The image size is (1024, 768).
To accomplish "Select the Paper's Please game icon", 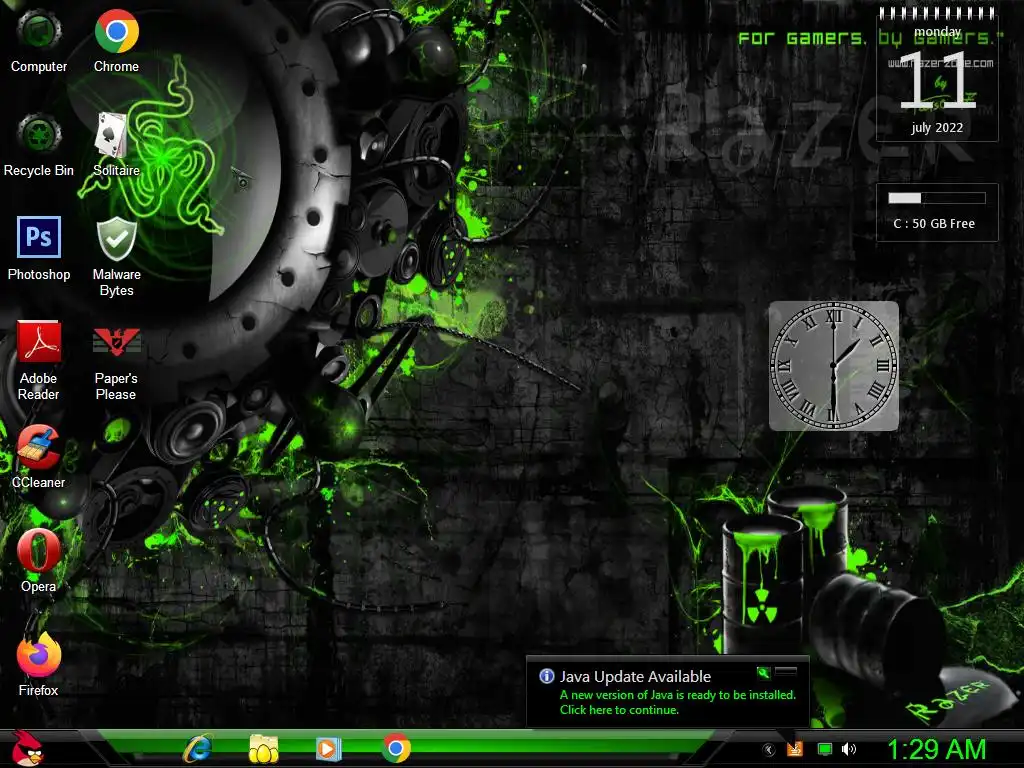I will tap(116, 363).
